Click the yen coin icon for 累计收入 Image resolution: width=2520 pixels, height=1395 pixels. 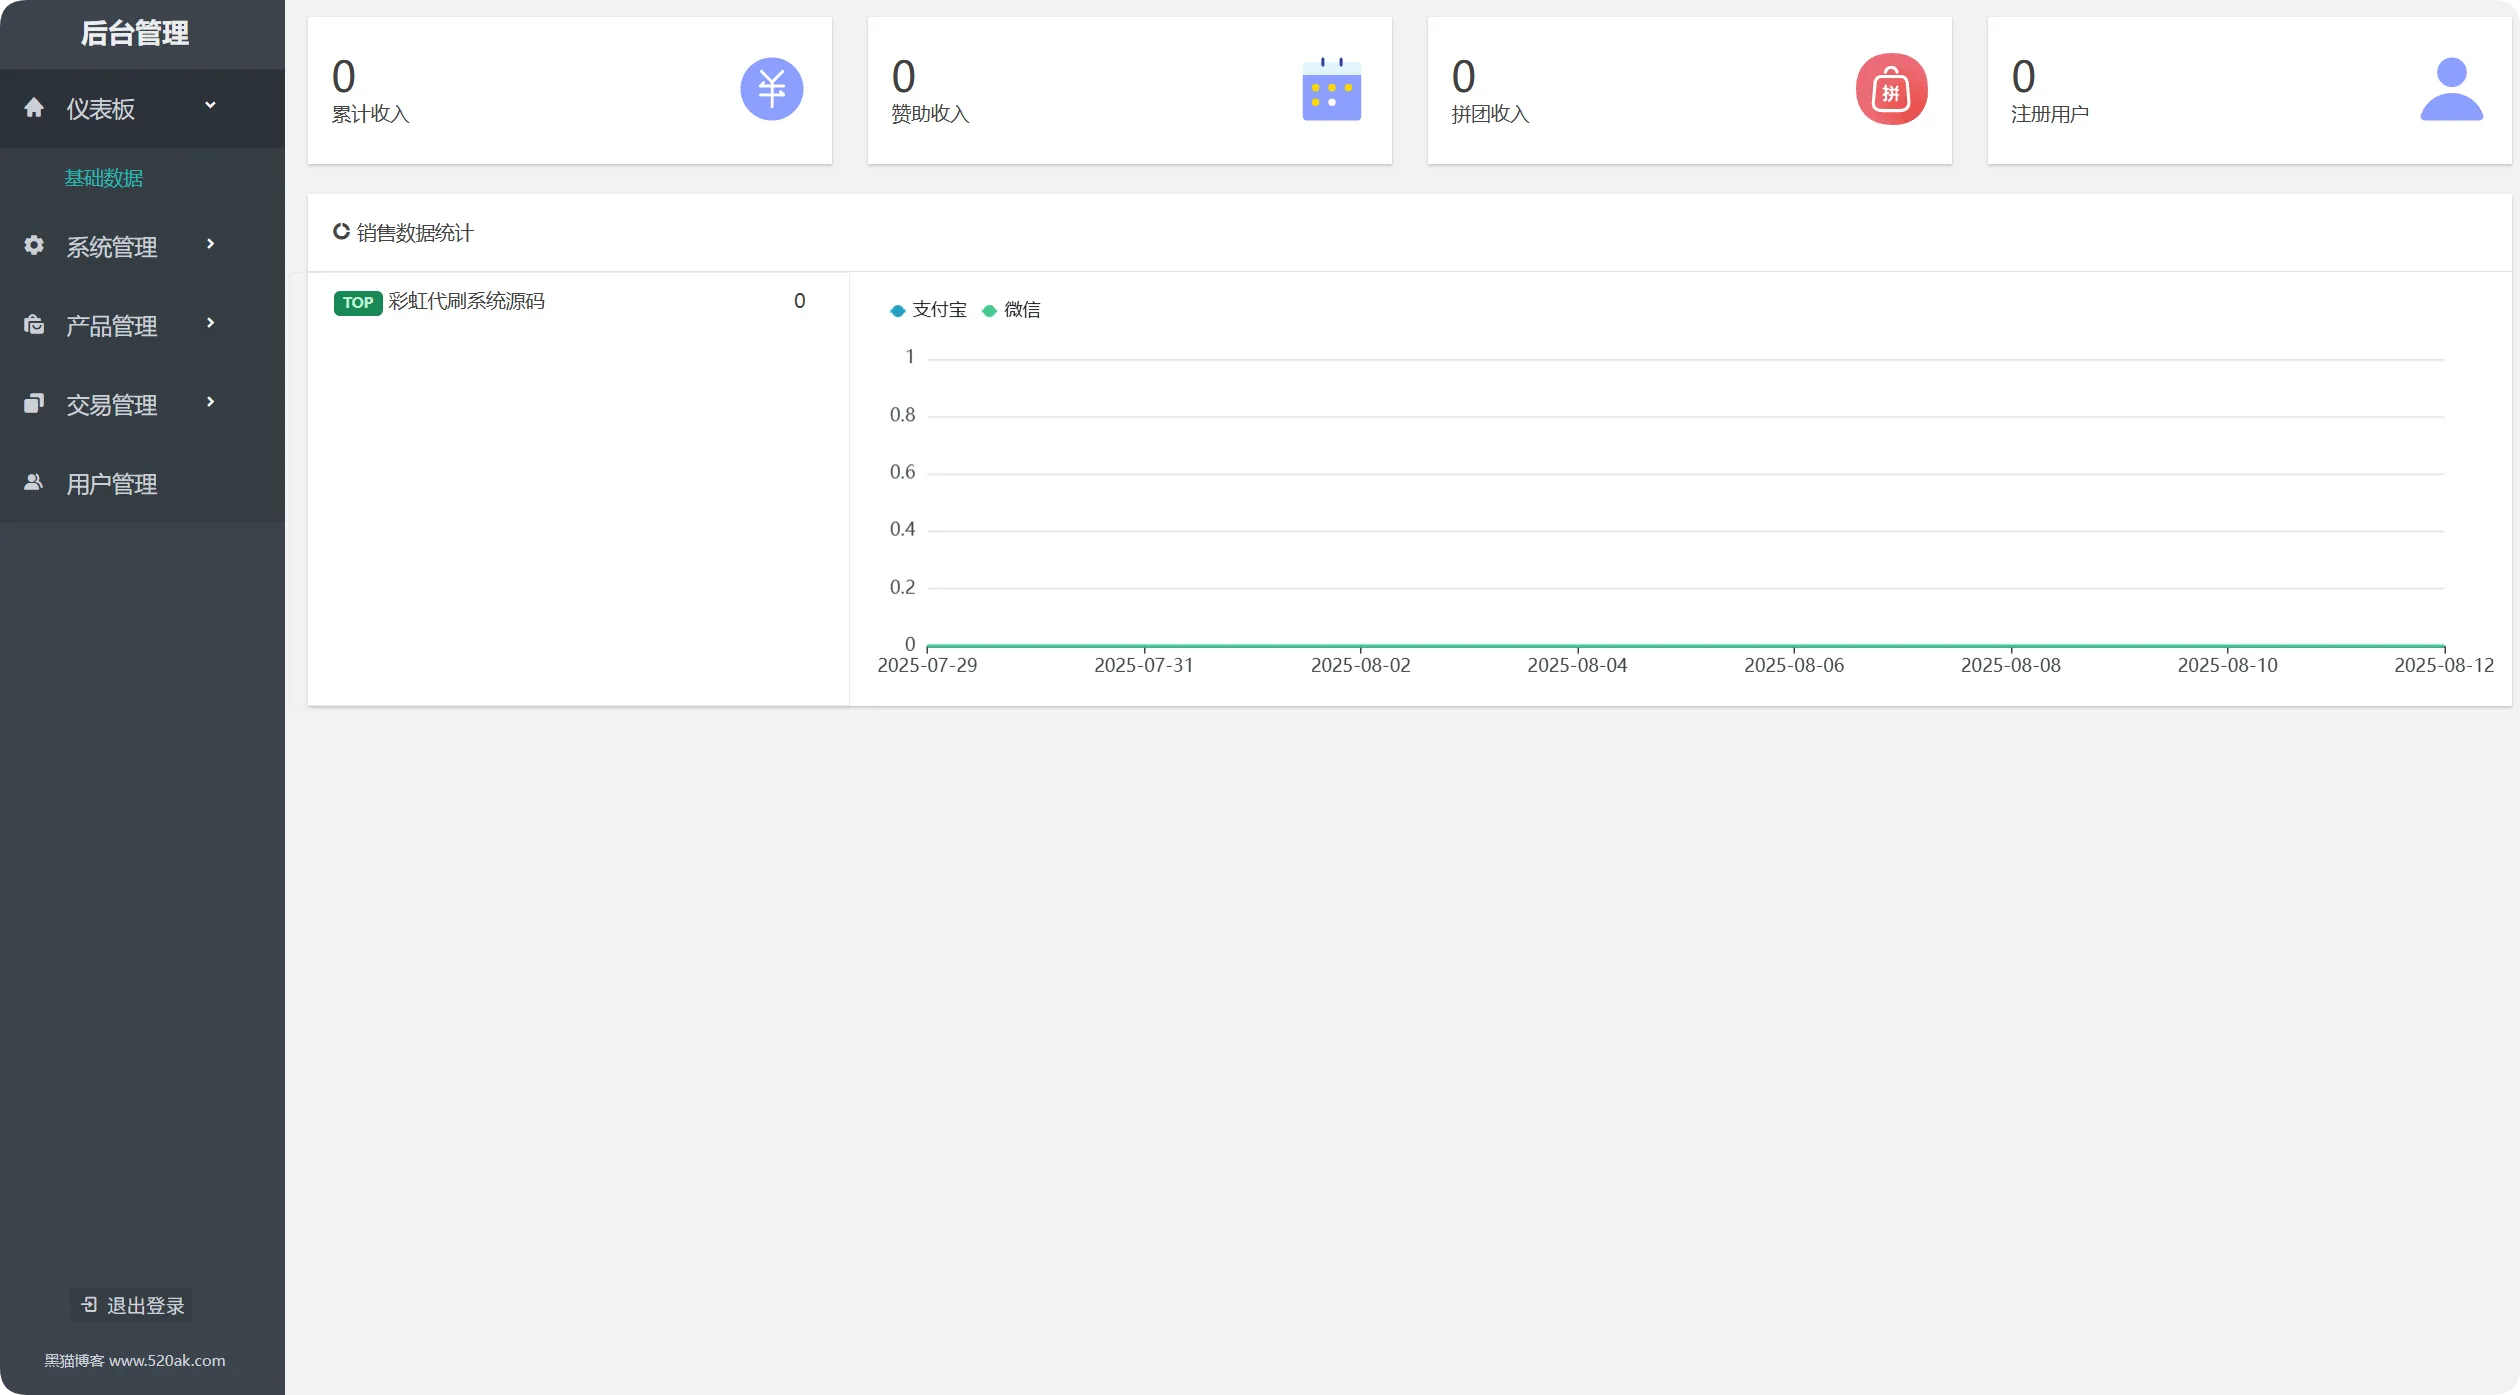(x=771, y=89)
